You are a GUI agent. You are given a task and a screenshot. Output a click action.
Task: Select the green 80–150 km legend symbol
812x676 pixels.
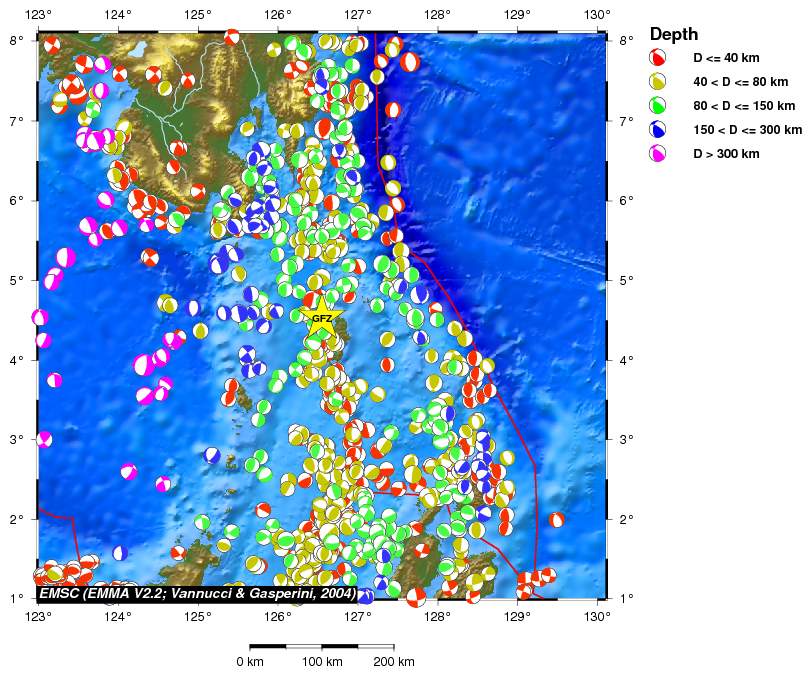coord(658,105)
